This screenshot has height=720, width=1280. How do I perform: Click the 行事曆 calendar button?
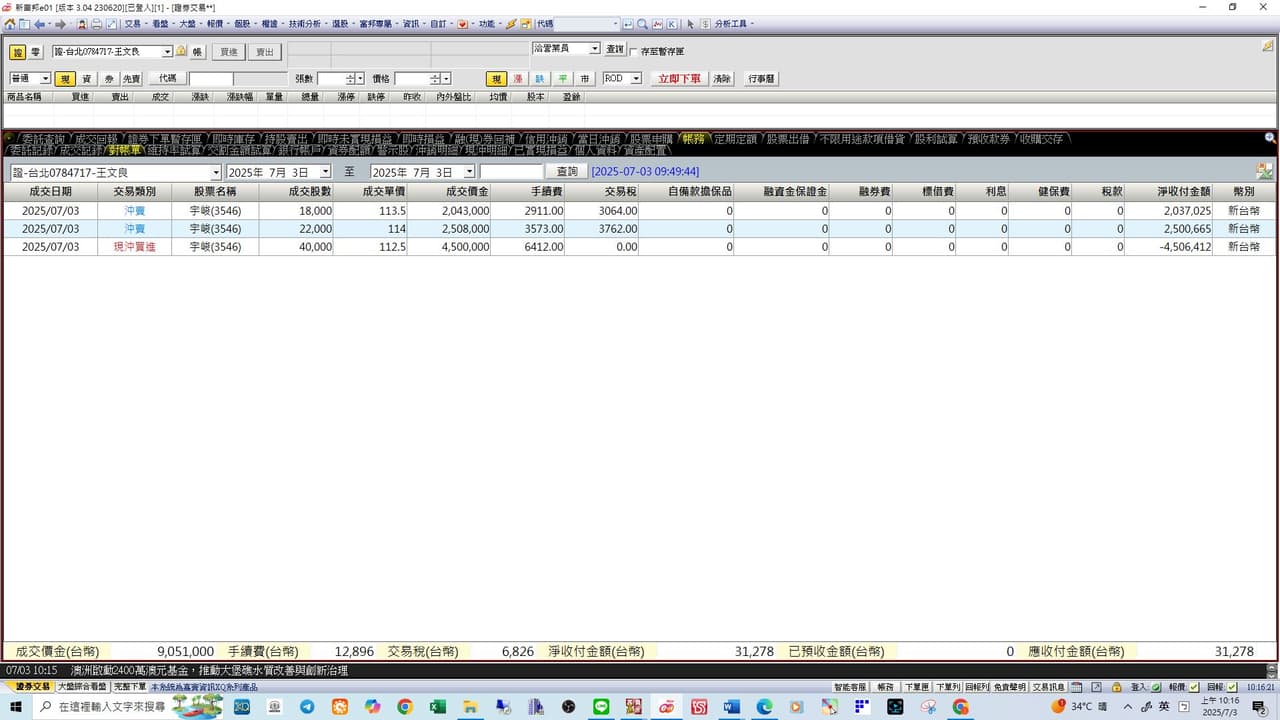[761, 79]
